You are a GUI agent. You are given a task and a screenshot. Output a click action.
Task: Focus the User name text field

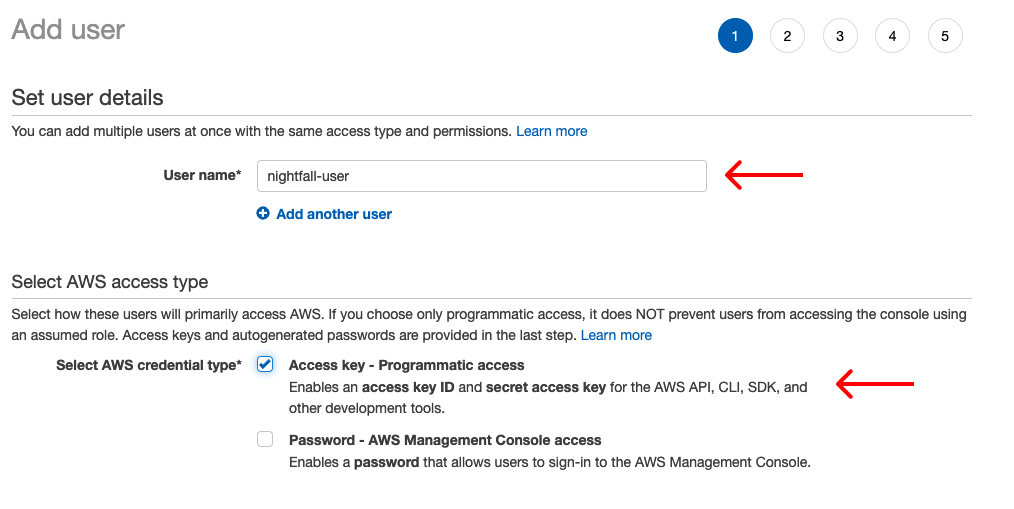point(481,176)
